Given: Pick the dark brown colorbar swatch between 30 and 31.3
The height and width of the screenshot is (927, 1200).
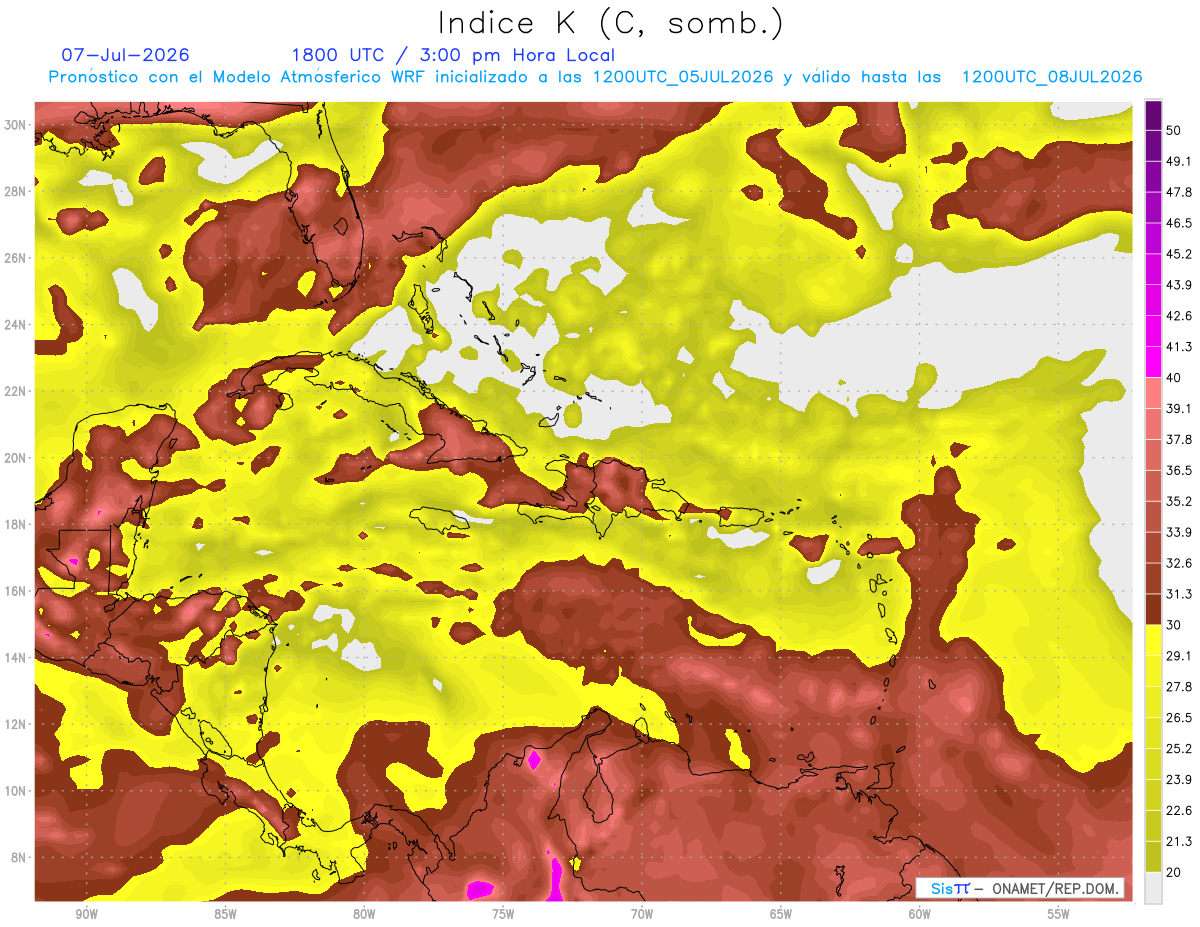Looking at the screenshot, I should coord(1153,609).
